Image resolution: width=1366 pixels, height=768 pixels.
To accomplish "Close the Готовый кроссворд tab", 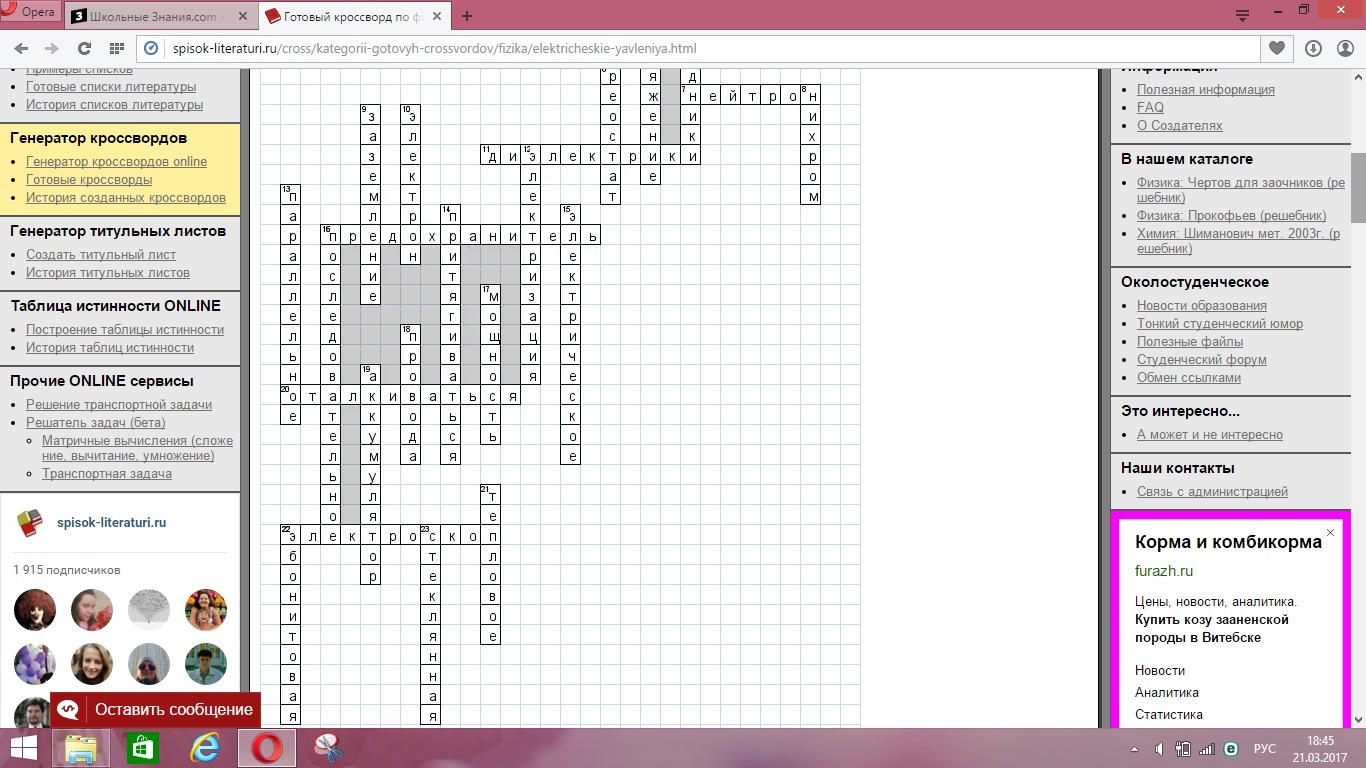I will (x=436, y=17).
